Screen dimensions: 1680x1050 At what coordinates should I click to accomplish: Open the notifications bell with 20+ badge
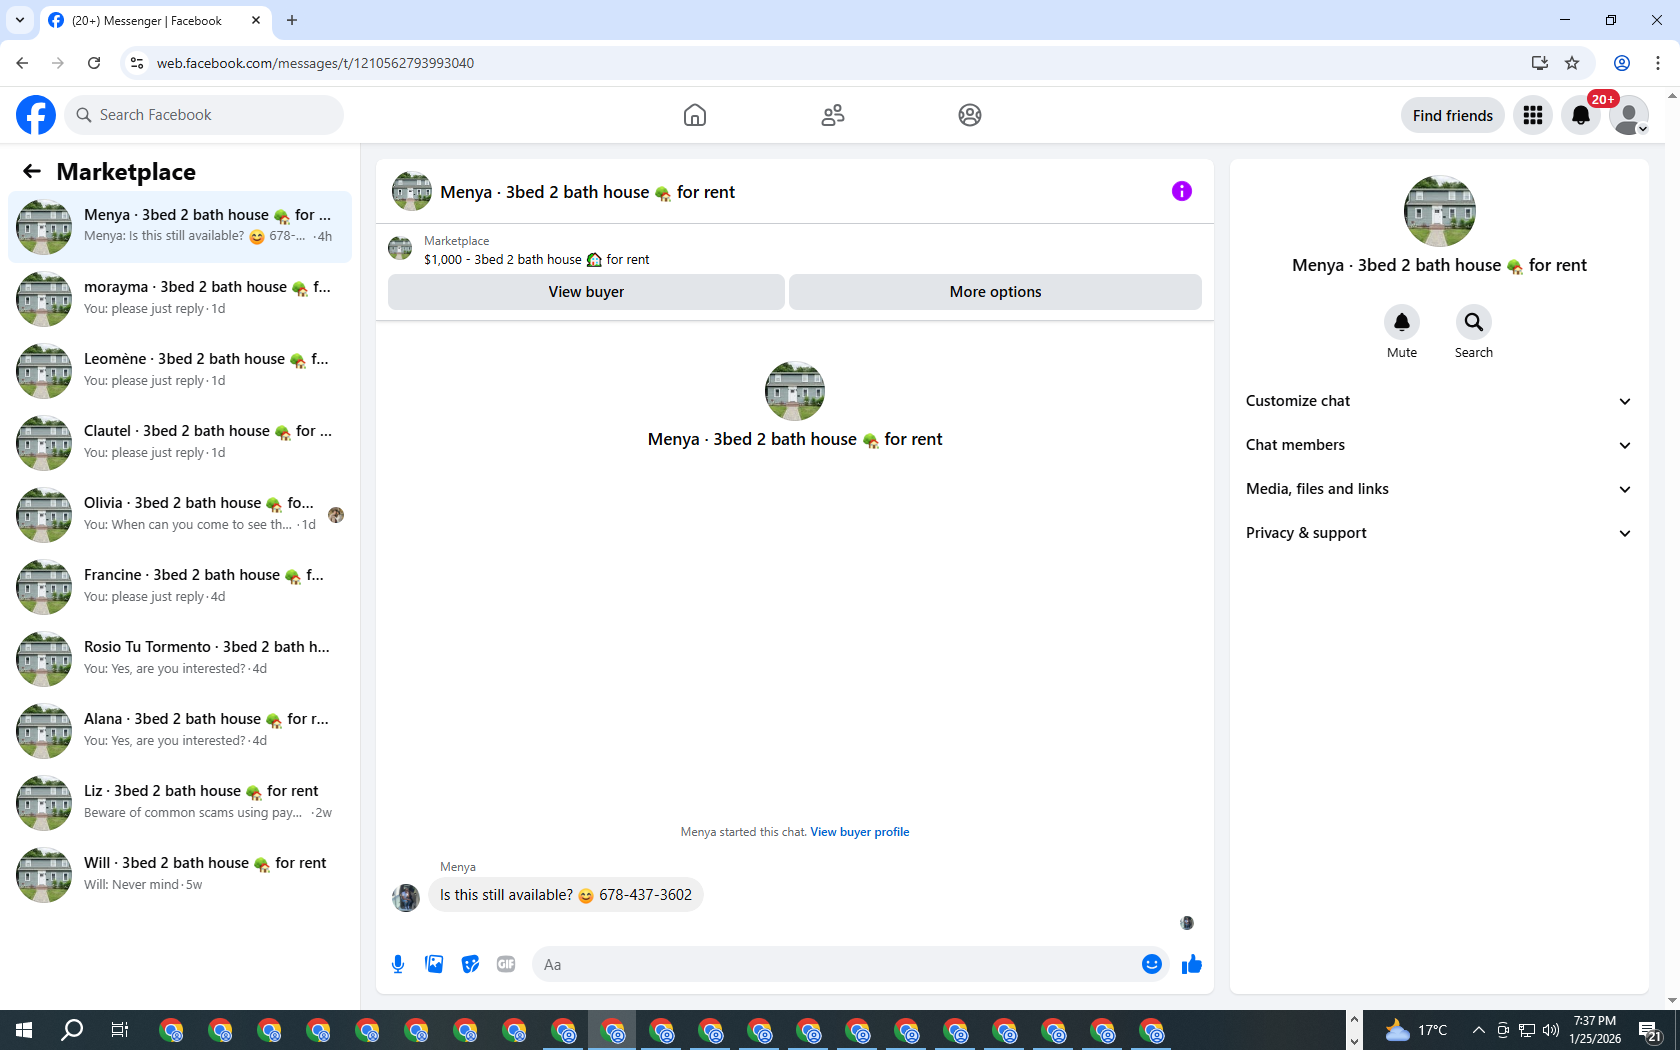click(x=1581, y=115)
